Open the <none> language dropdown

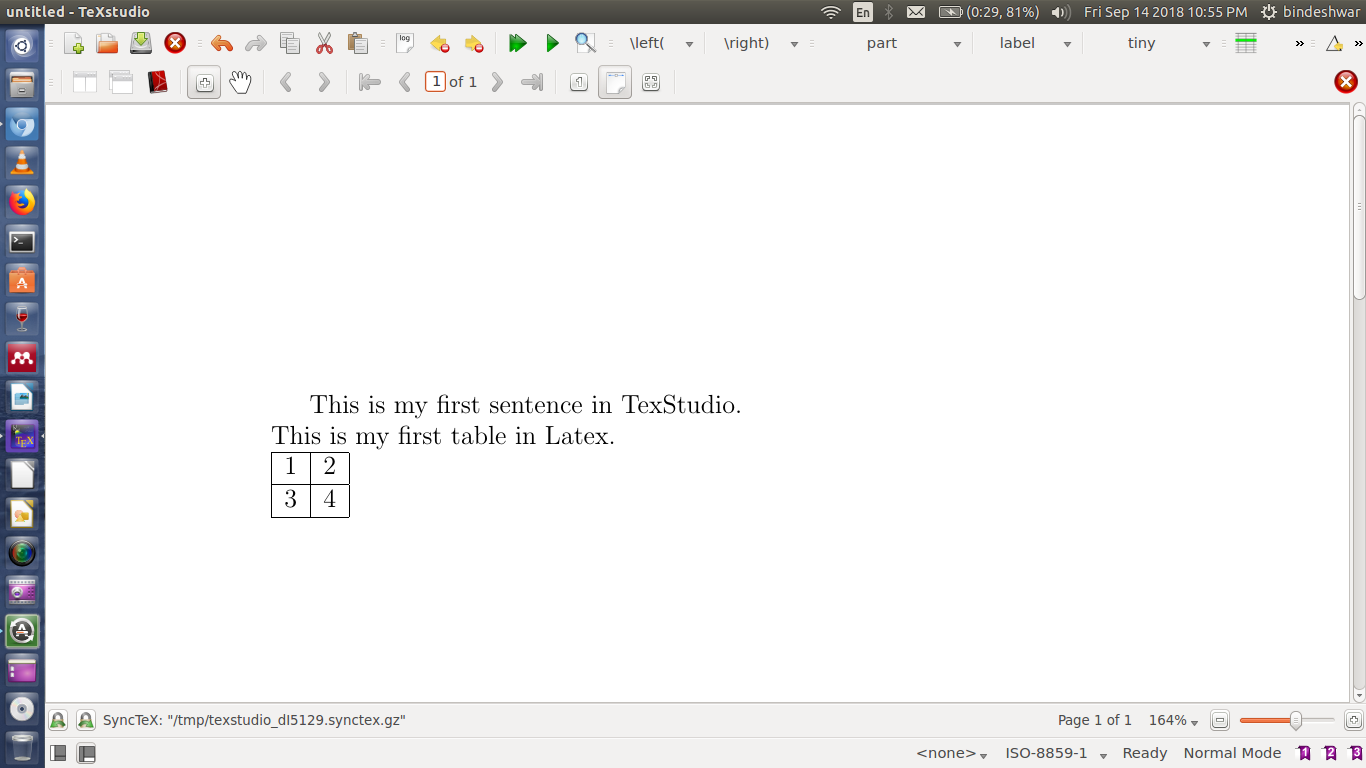pos(951,753)
